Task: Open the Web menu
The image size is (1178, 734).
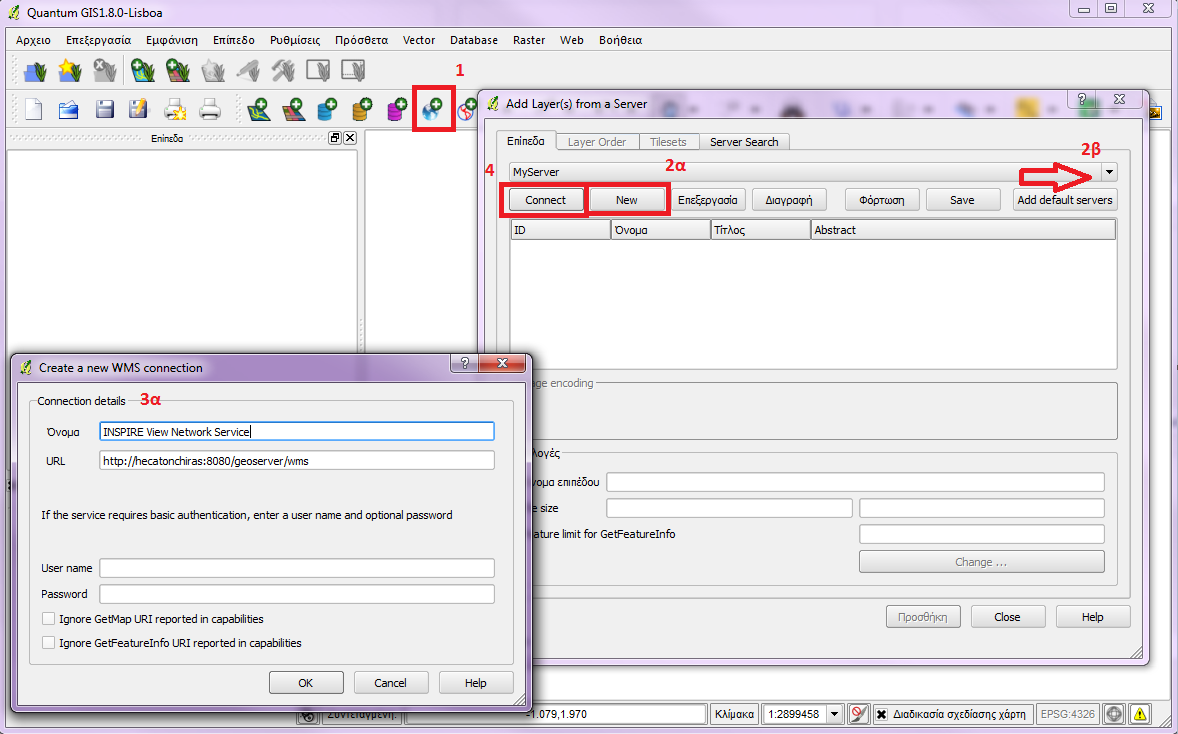Action: click(x=572, y=40)
